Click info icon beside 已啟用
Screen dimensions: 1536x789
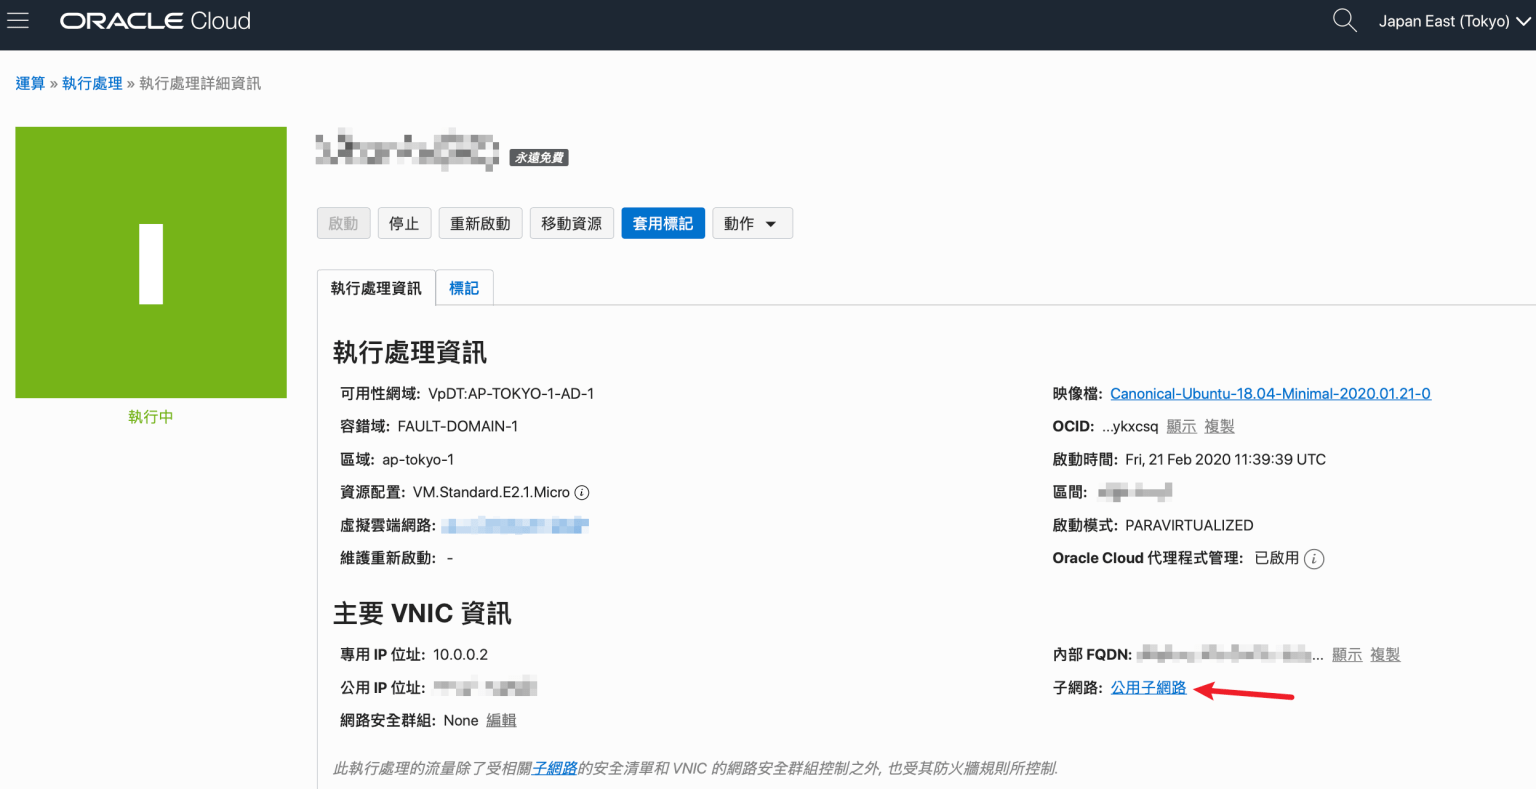[x=1314, y=559]
